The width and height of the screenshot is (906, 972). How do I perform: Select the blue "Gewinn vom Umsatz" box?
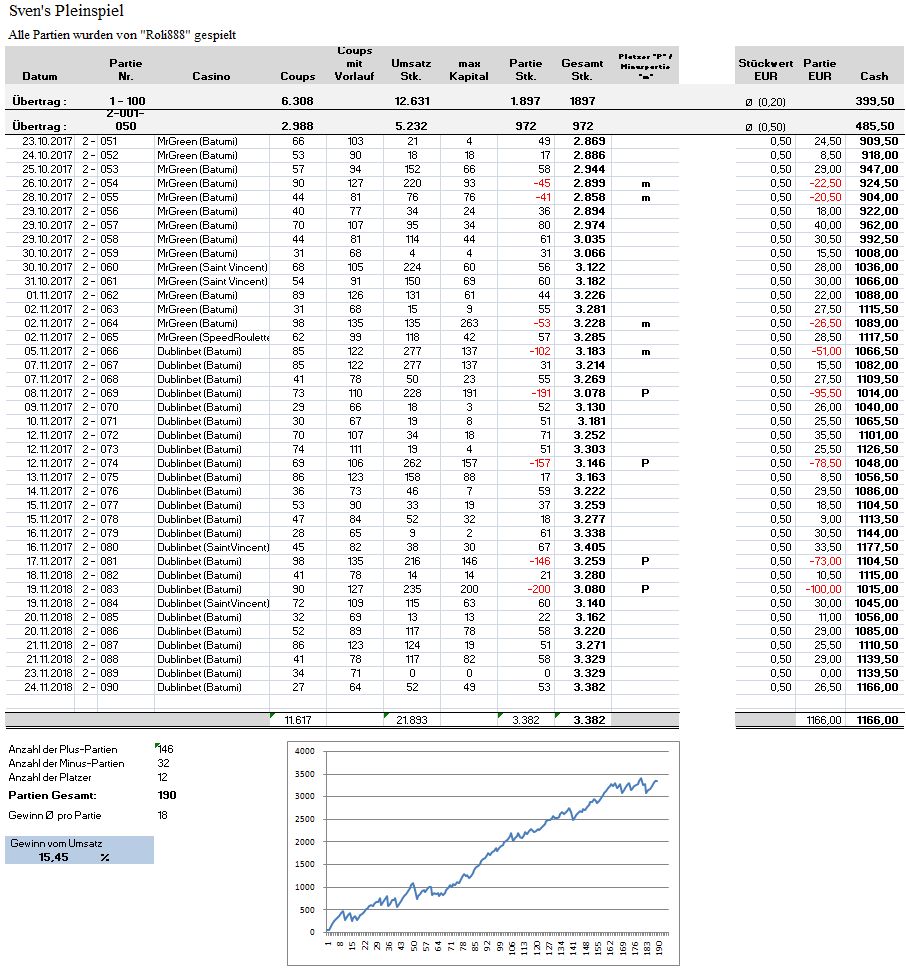click(79, 851)
